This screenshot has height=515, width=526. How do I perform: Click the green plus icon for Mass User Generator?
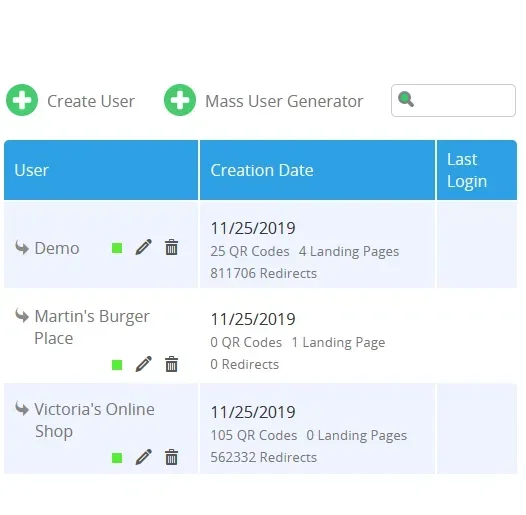[180, 100]
